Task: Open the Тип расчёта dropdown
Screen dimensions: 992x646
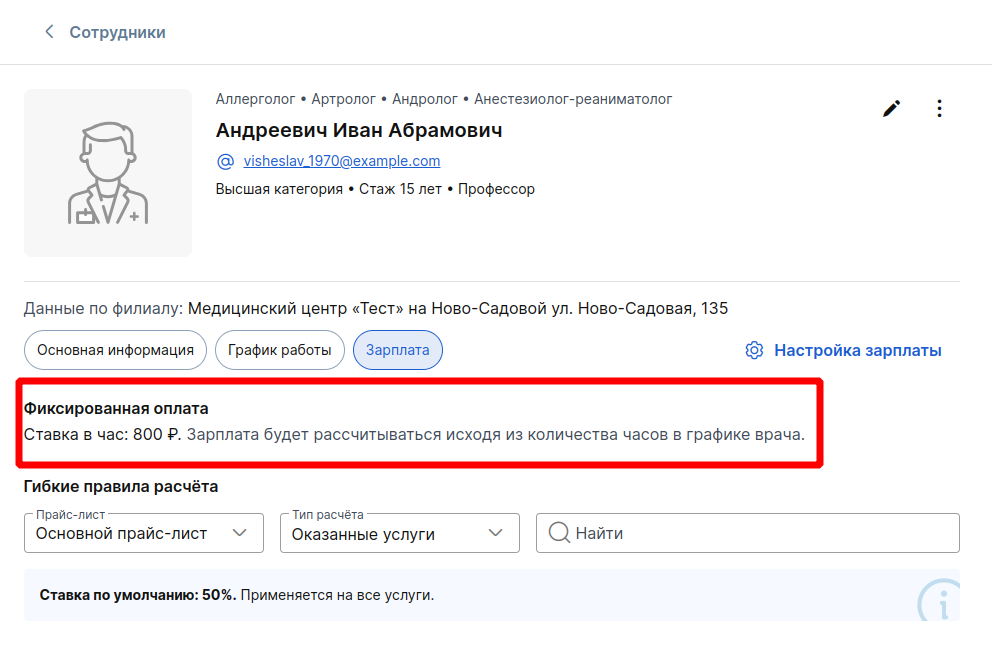Action: 400,533
